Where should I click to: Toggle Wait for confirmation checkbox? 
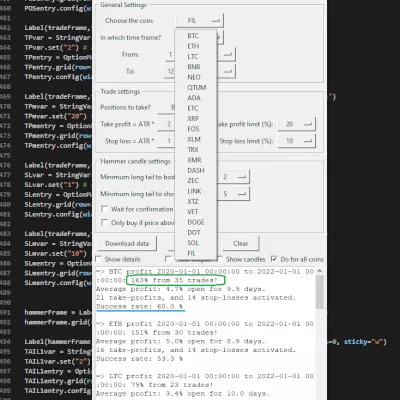coord(105,209)
